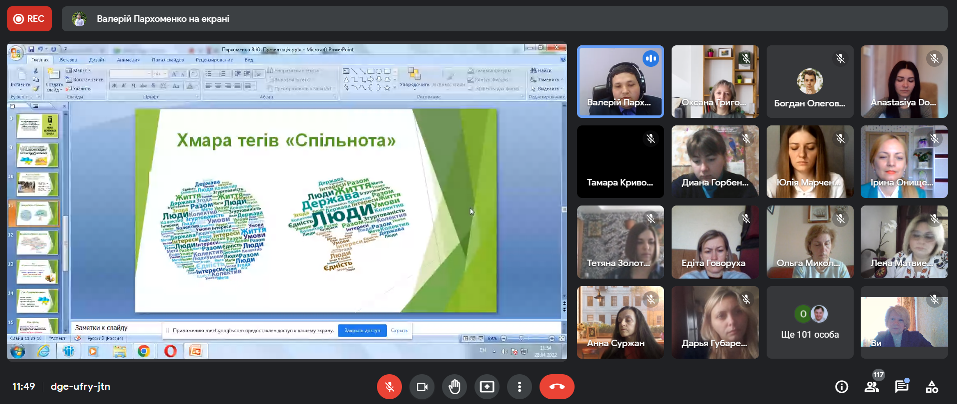Click the red REC recording indicator
This screenshot has width=957, height=404.
pos(29,18)
